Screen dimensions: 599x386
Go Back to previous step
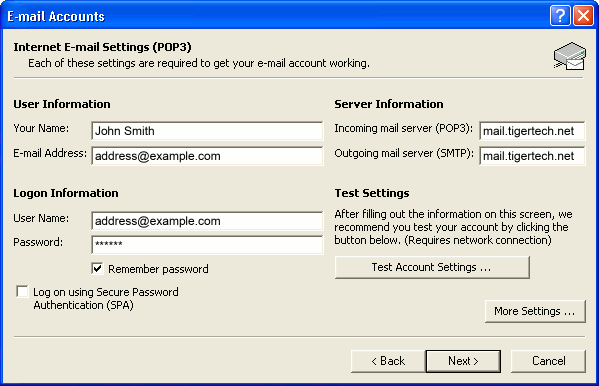pyautogui.click(x=388, y=361)
